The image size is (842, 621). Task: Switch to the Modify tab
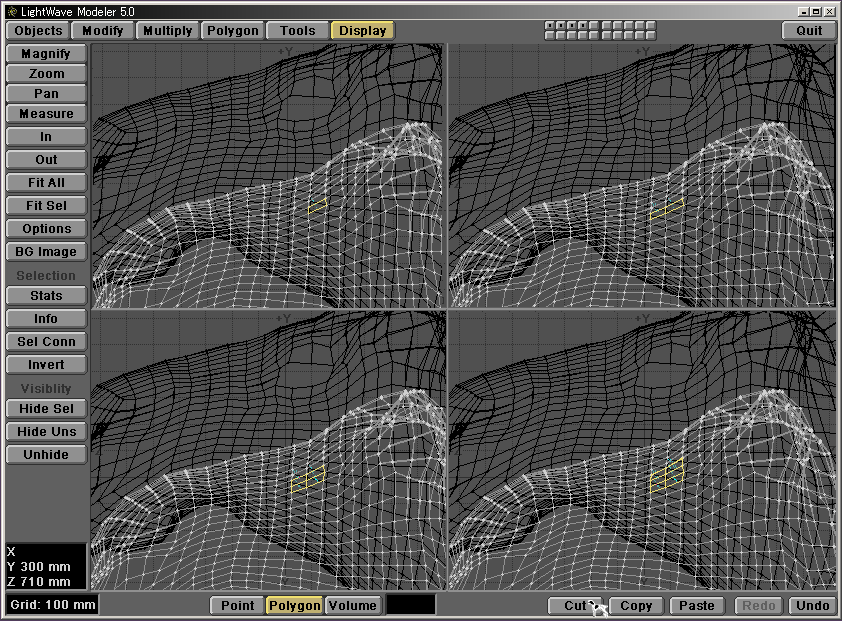pyautogui.click(x=102, y=30)
